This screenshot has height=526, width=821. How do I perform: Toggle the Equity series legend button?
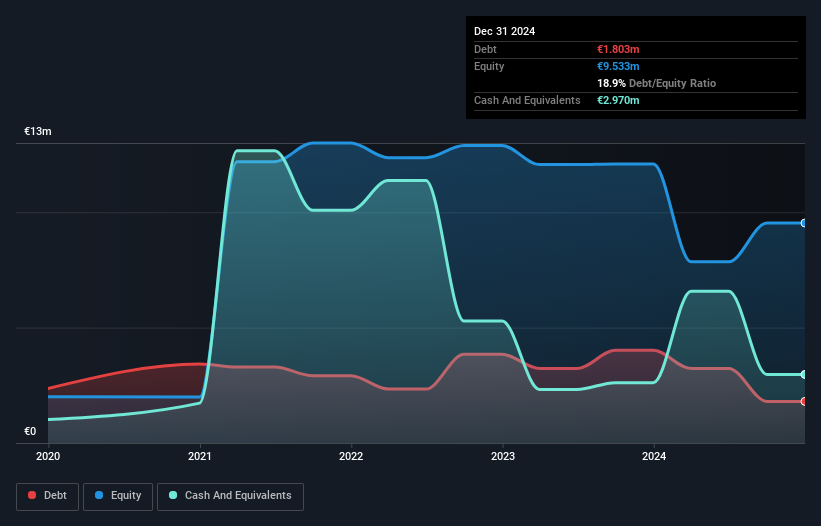[x=118, y=496]
